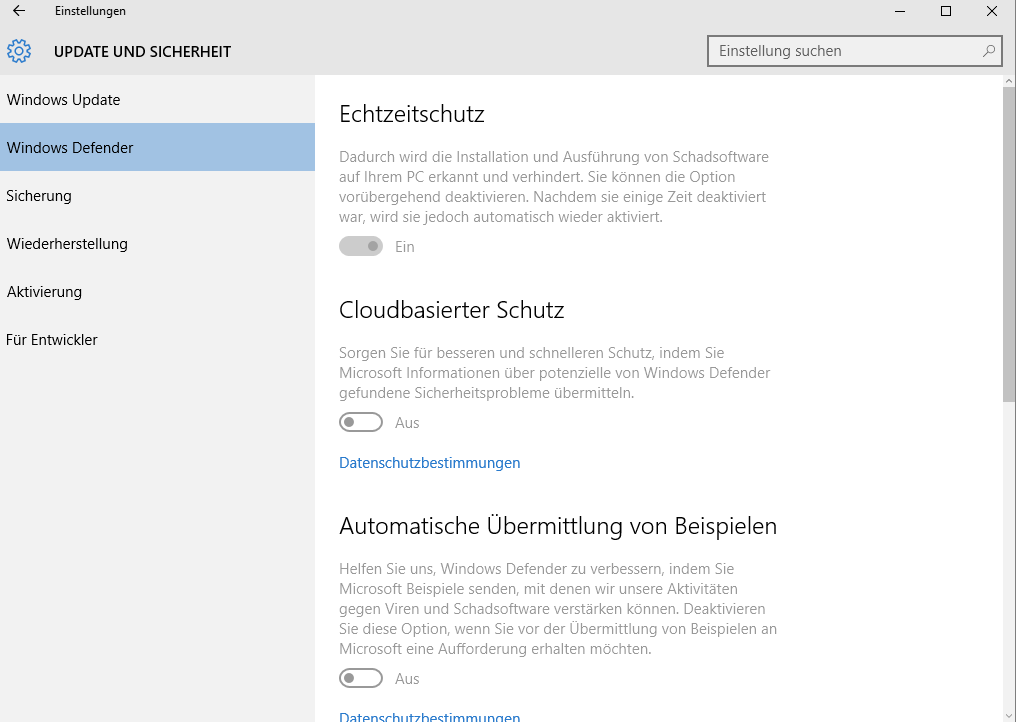Click the UPDATE UND SICHERHEIT title
Viewport: 1016px width, 722px height.
point(143,52)
